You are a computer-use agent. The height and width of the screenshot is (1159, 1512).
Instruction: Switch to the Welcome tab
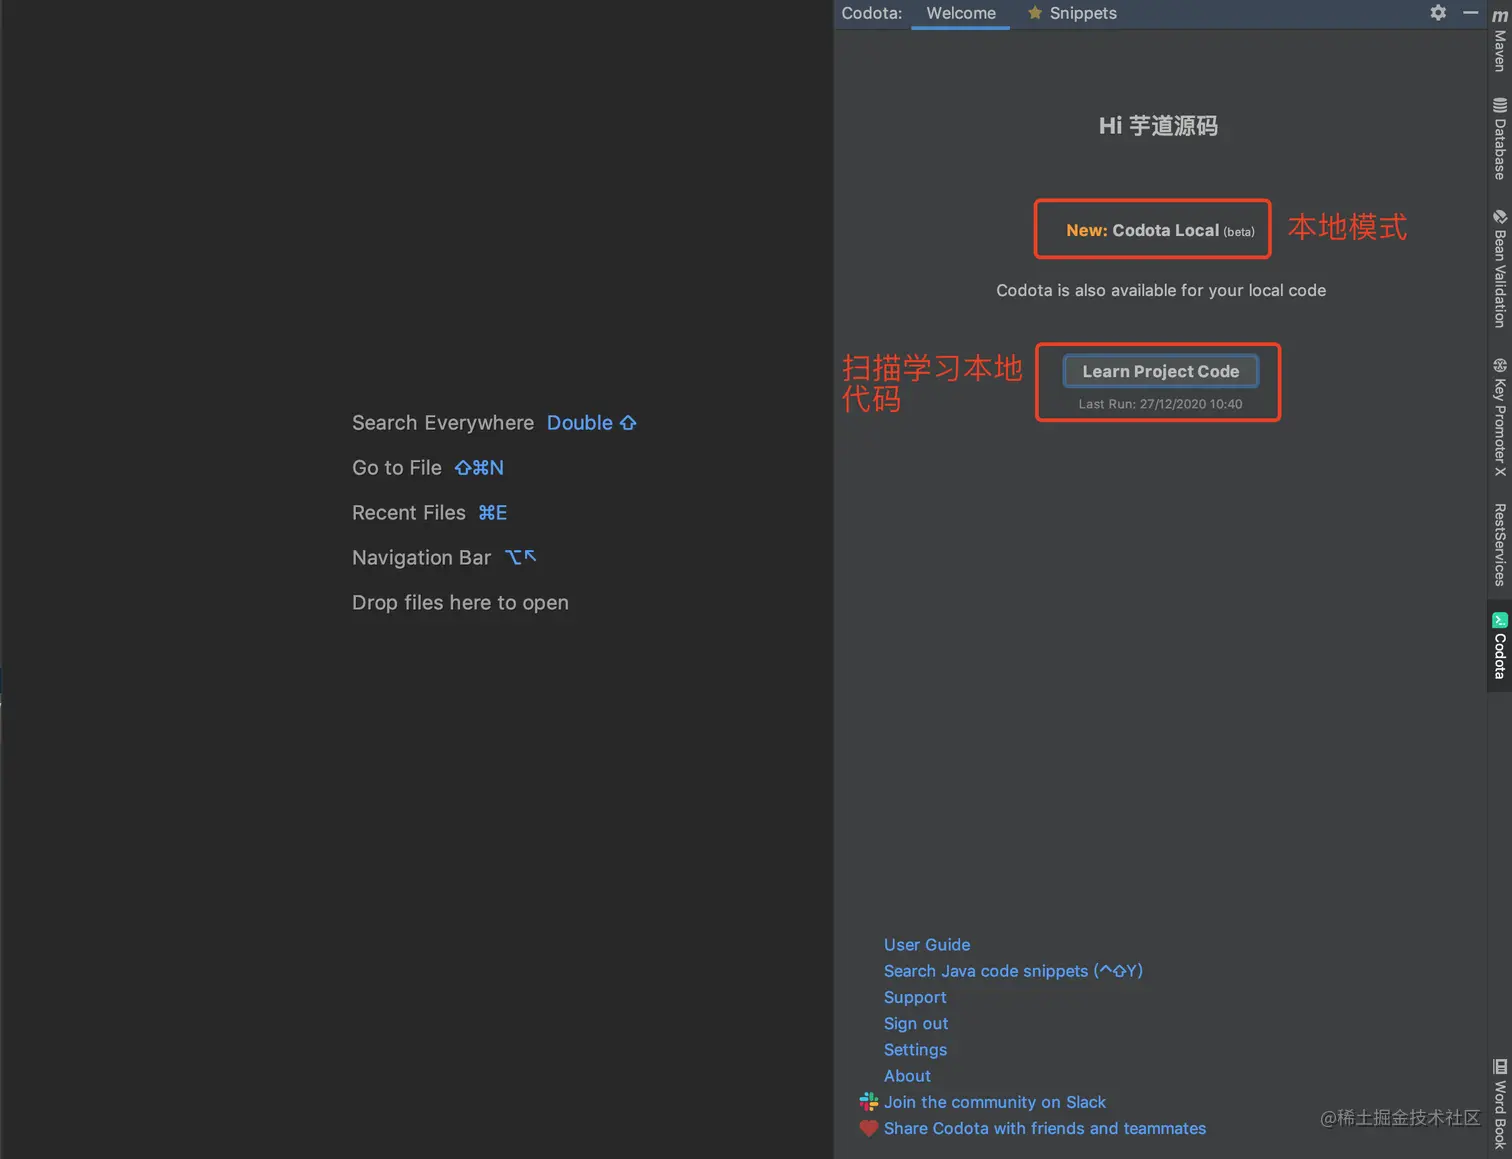point(961,13)
